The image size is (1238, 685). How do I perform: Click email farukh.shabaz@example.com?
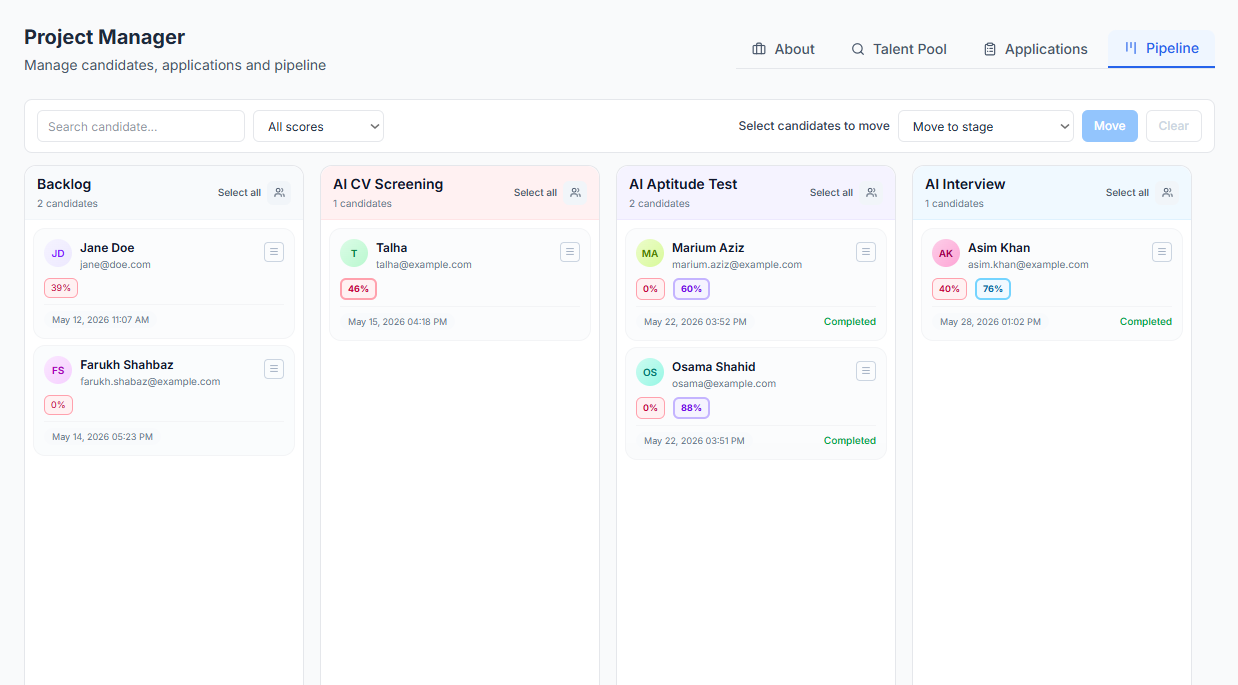(x=150, y=382)
